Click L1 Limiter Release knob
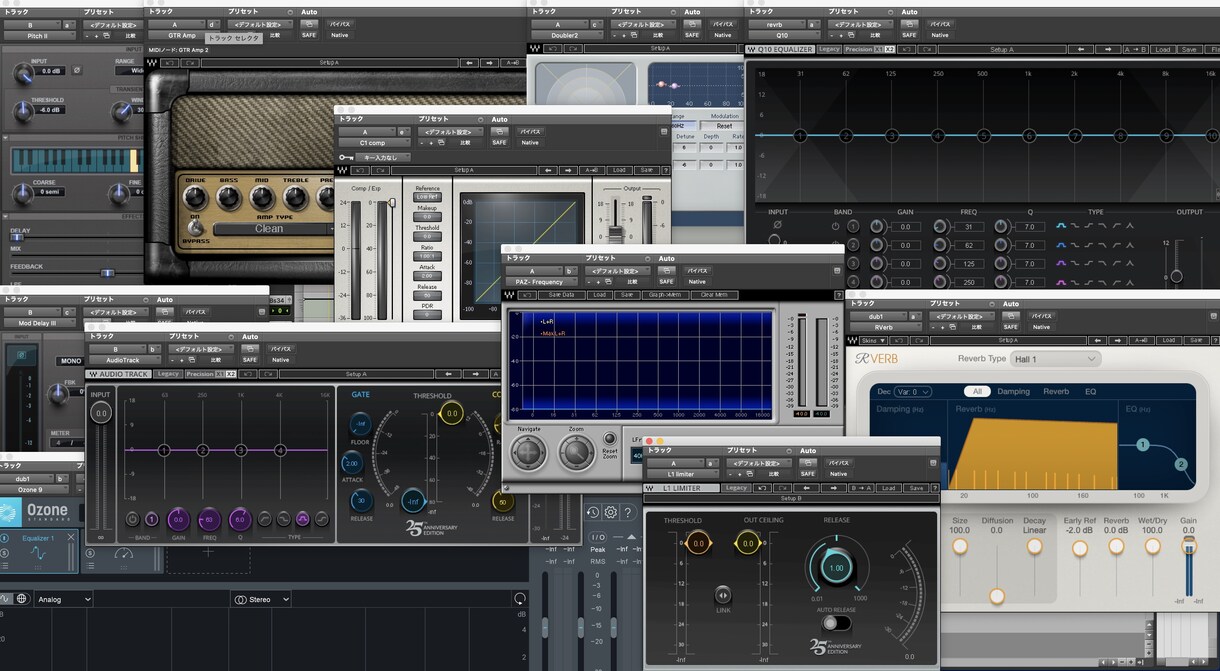This screenshot has height=671, width=1220. [836, 567]
